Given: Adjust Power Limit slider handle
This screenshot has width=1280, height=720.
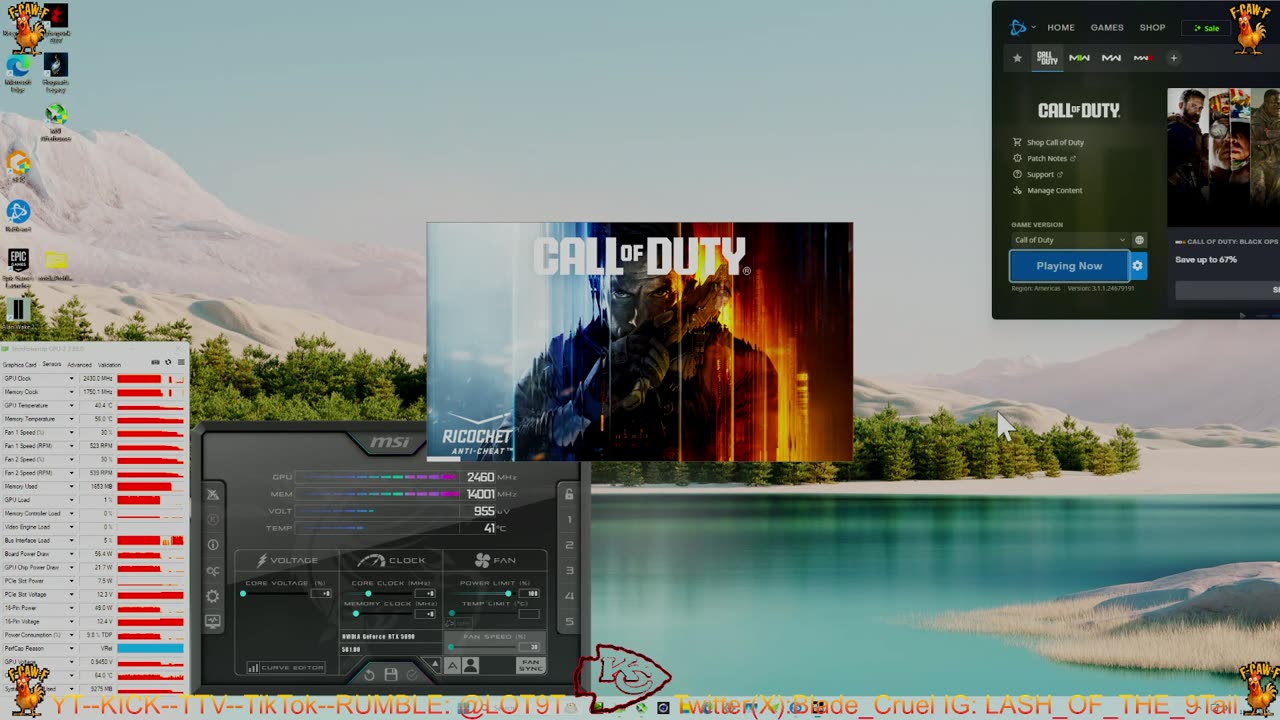Looking at the screenshot, I should point(508,593).
